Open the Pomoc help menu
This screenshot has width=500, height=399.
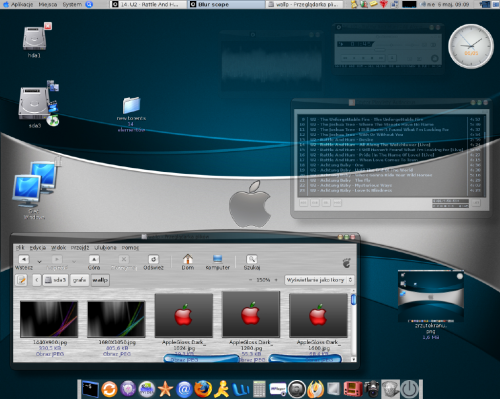[x=130, y=248]
